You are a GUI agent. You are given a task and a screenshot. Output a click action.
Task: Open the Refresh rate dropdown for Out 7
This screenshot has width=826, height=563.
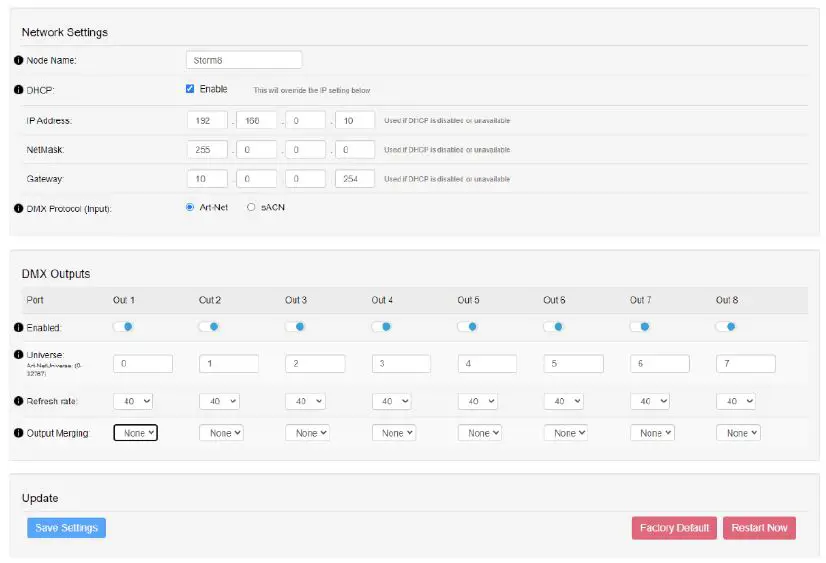(650, 401)
